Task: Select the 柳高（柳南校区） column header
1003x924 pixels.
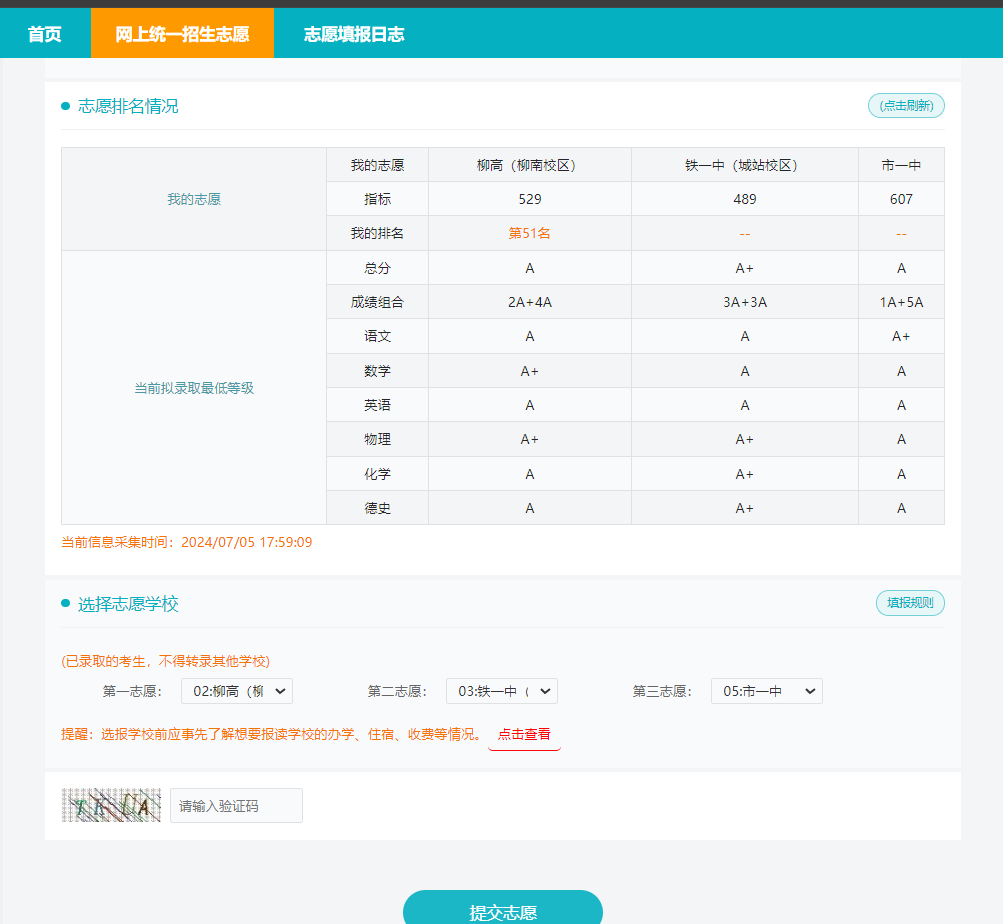Action: 529,165
